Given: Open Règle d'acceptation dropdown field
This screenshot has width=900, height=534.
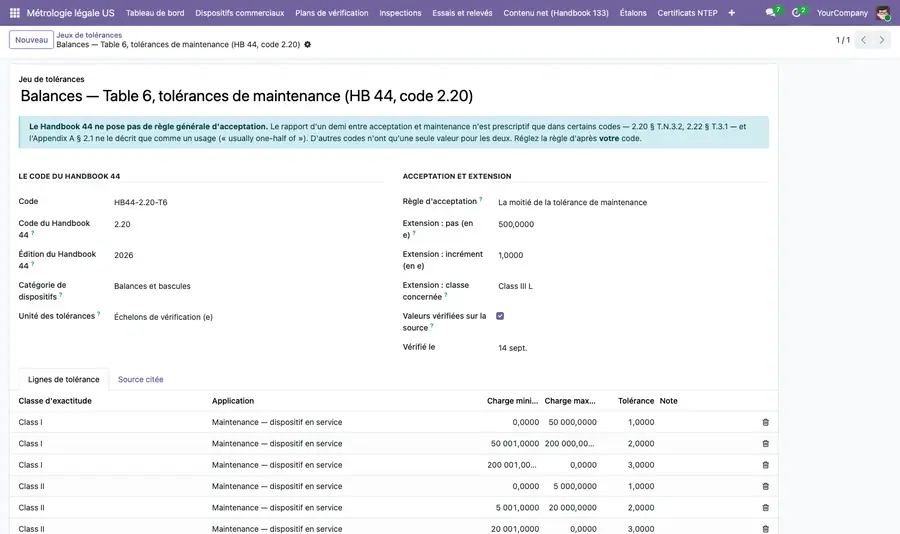Looking at the screenshot, I should coord(633,202).
